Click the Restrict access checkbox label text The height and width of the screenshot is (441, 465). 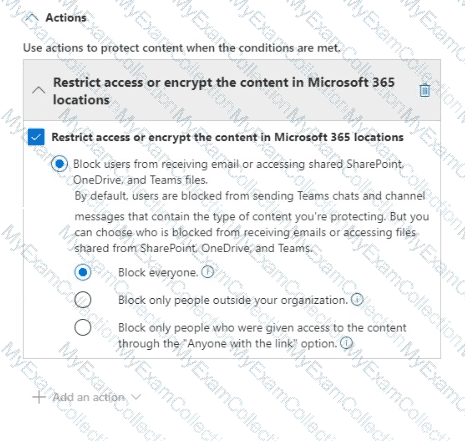point(227,137)
